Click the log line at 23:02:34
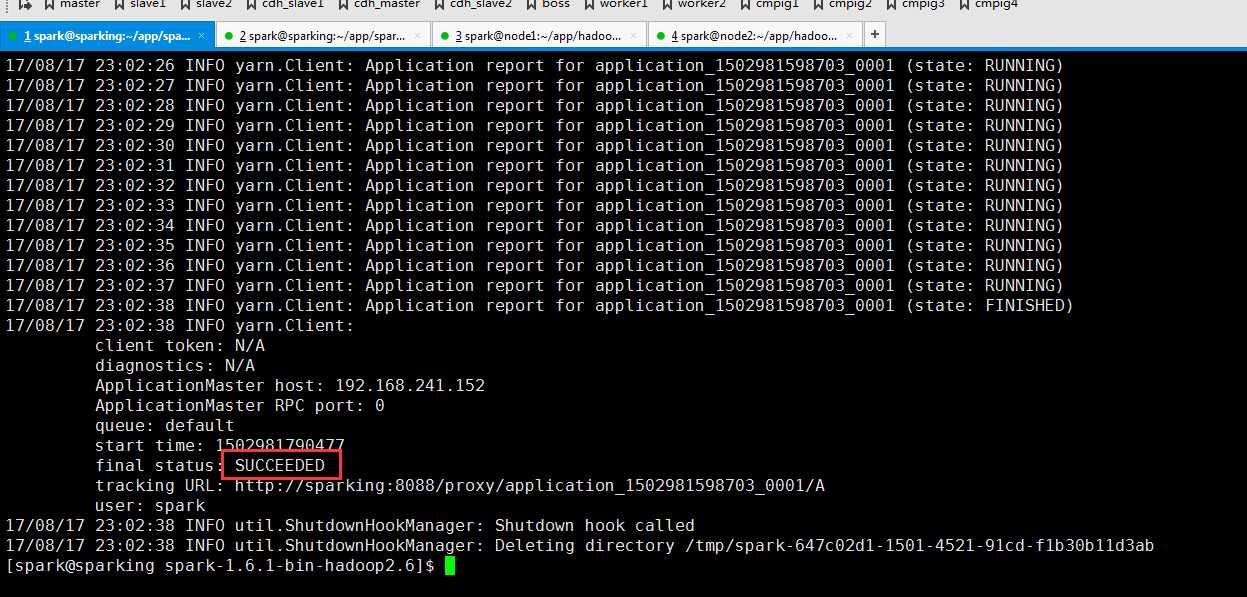The image size is (1247, 597). [534, 226]
